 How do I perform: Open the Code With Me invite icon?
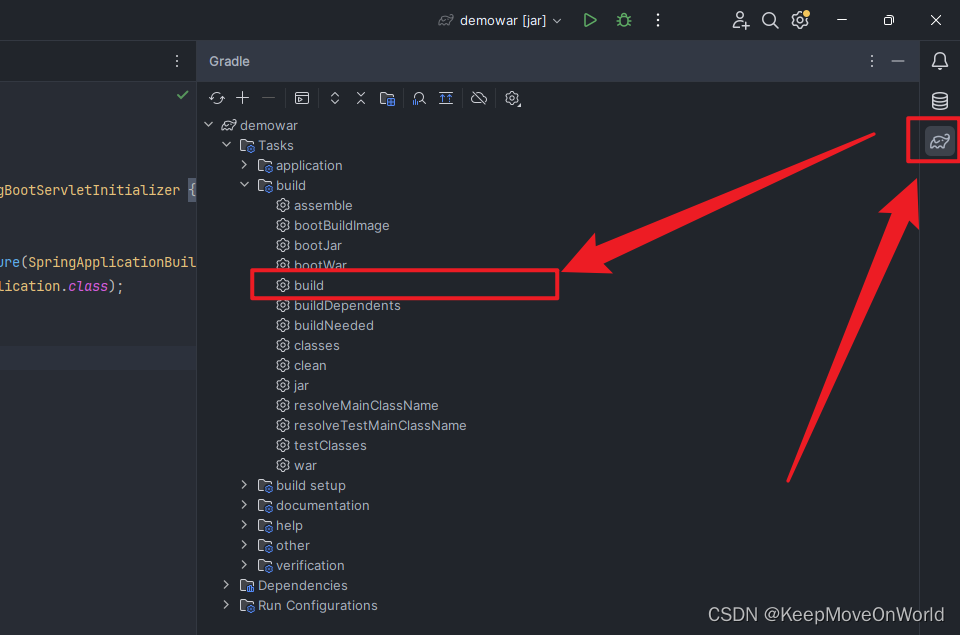(740, 19)
